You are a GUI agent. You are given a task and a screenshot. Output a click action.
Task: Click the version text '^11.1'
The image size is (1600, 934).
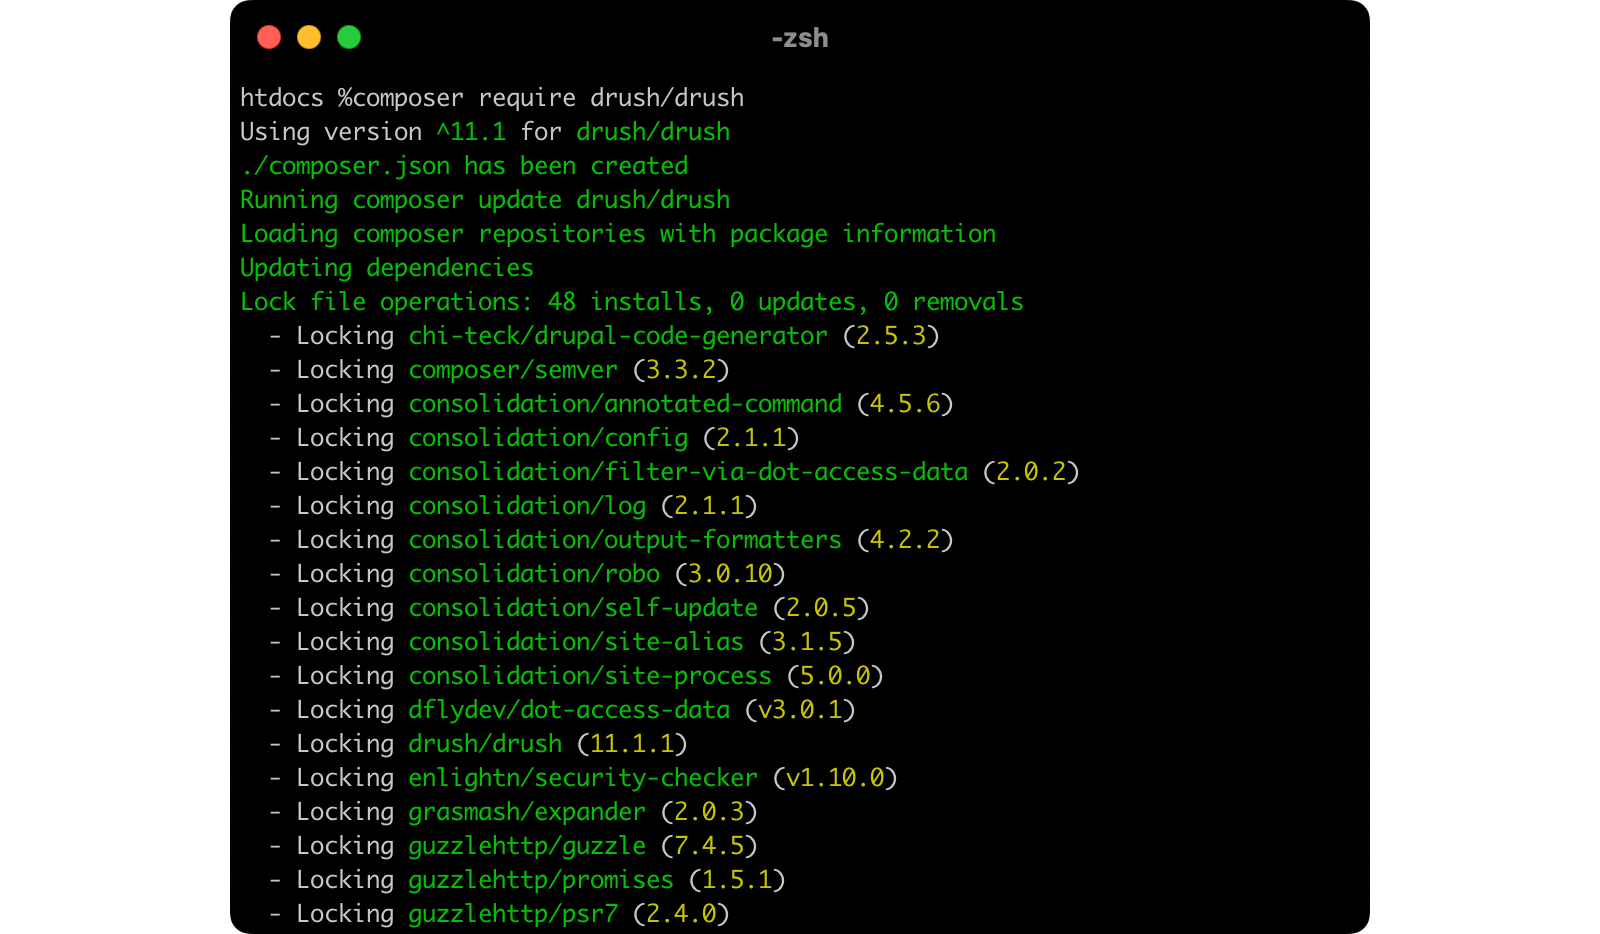coord(471,132)
